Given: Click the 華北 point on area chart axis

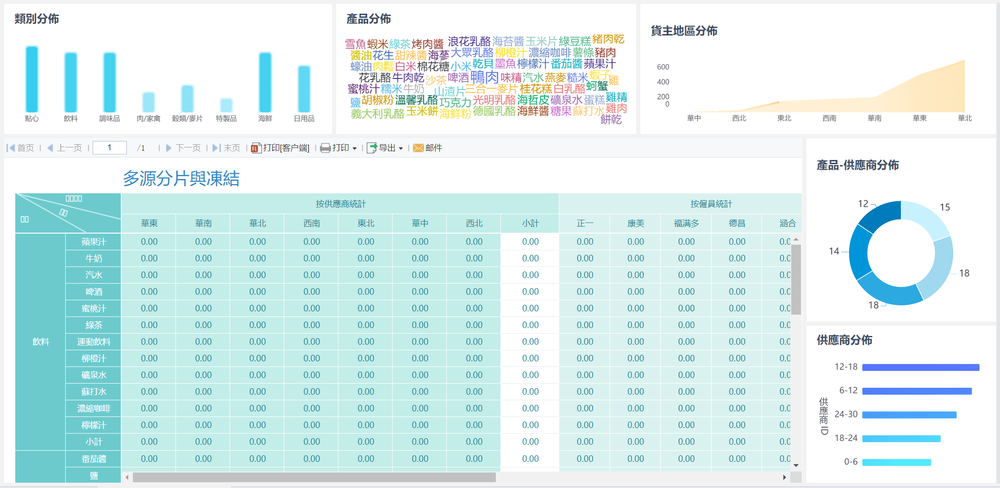Looking at the screenshot, I should point(965,118).
